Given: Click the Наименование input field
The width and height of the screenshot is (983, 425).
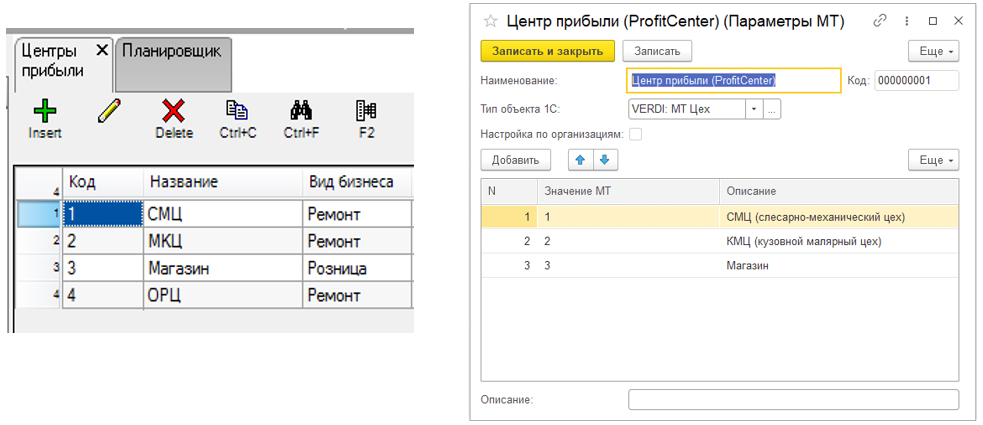Looking at the screenshot, I should (x=734, y=80).
